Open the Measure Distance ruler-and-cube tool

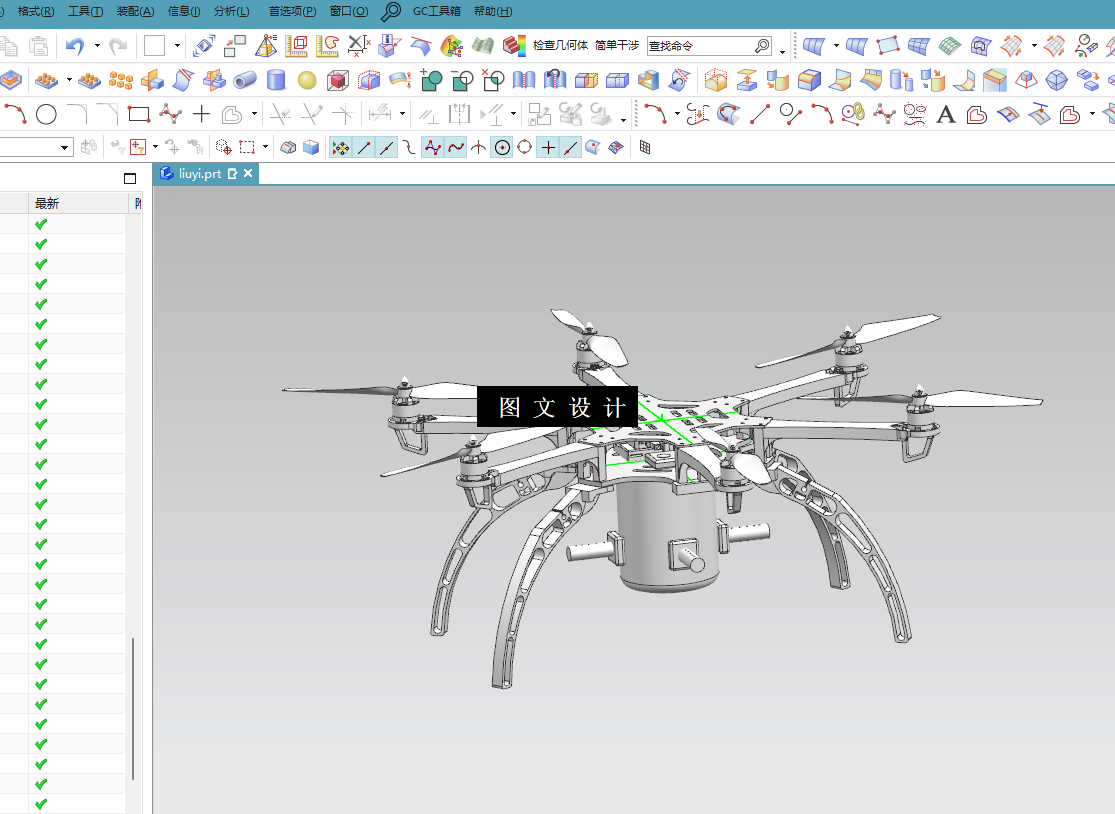297,46
